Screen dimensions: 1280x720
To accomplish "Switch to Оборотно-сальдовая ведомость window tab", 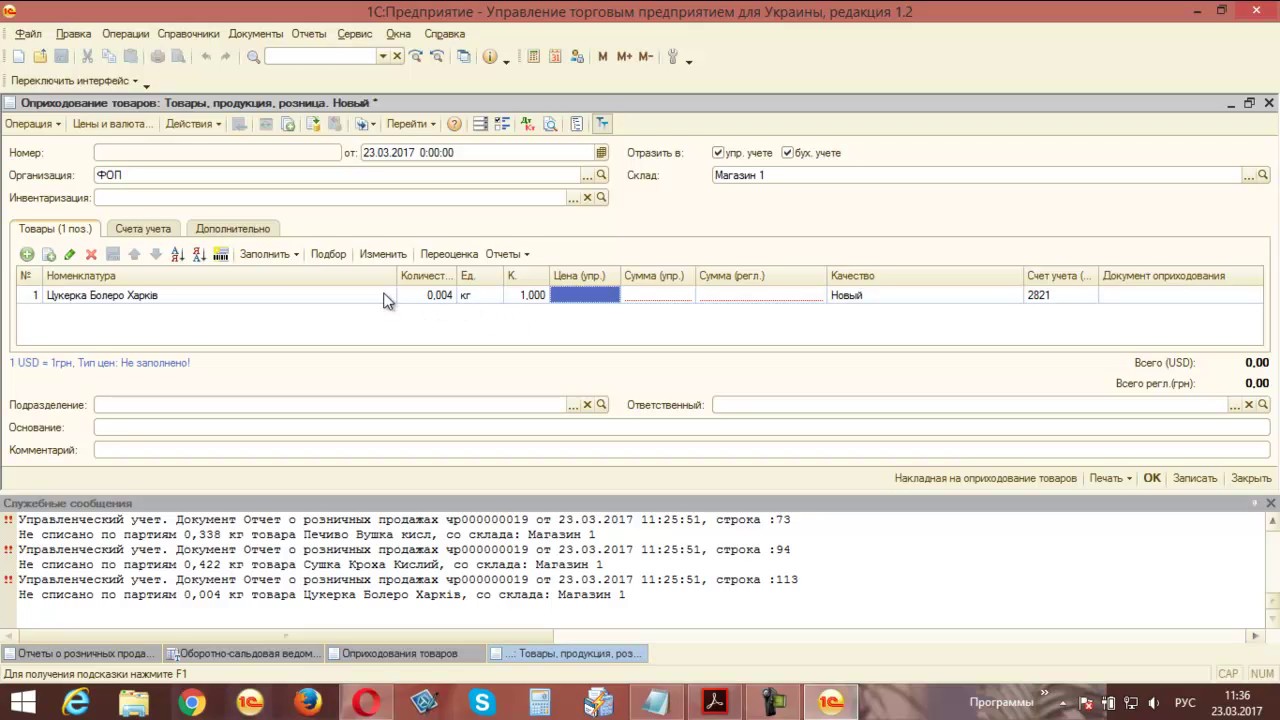I will tap(245, 654).
